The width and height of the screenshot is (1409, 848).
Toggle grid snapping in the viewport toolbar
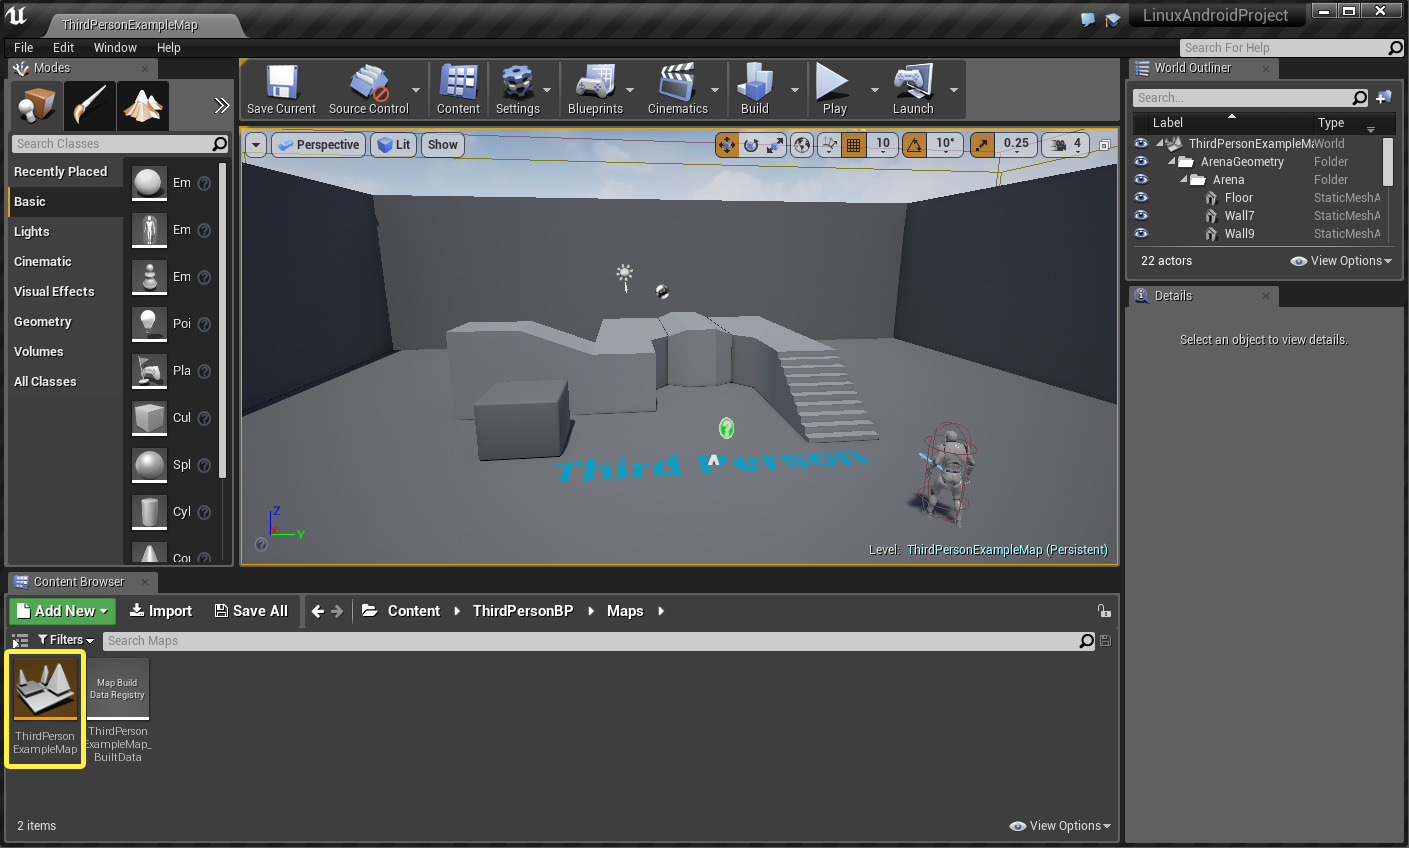click(853, 145)
